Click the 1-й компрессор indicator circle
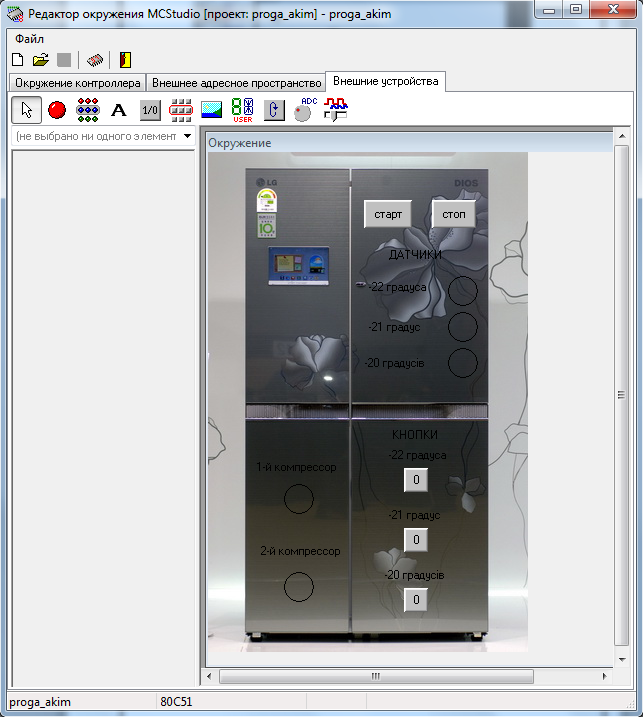 click(299, 498)
